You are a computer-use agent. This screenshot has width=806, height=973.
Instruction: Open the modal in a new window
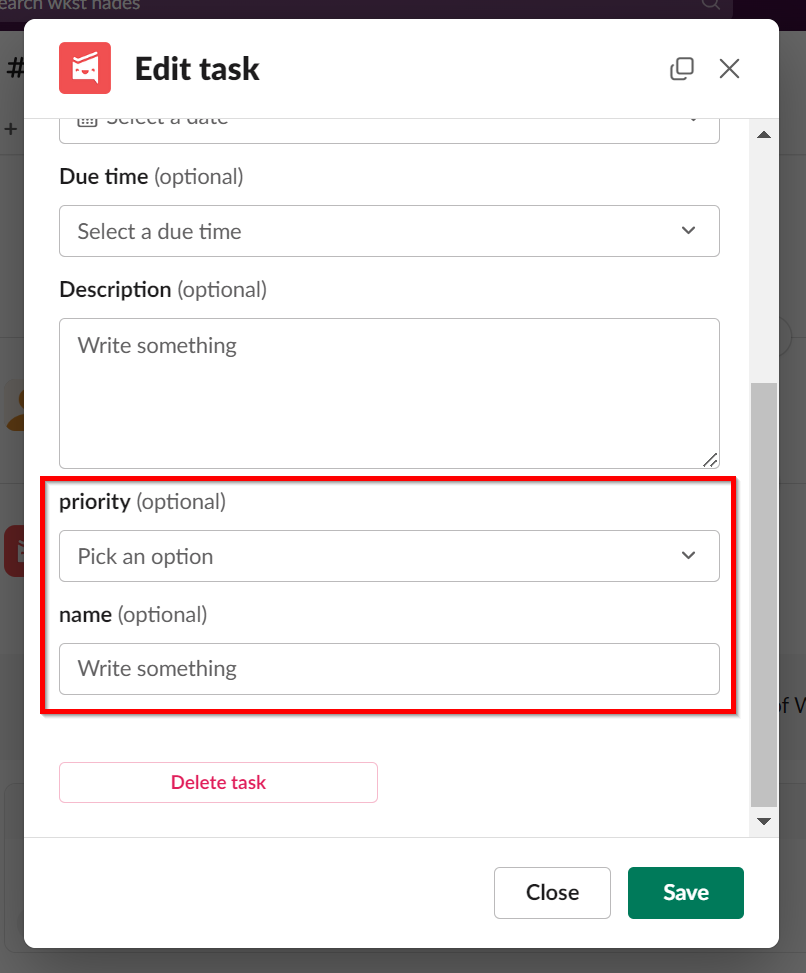(x=682, y=68)
